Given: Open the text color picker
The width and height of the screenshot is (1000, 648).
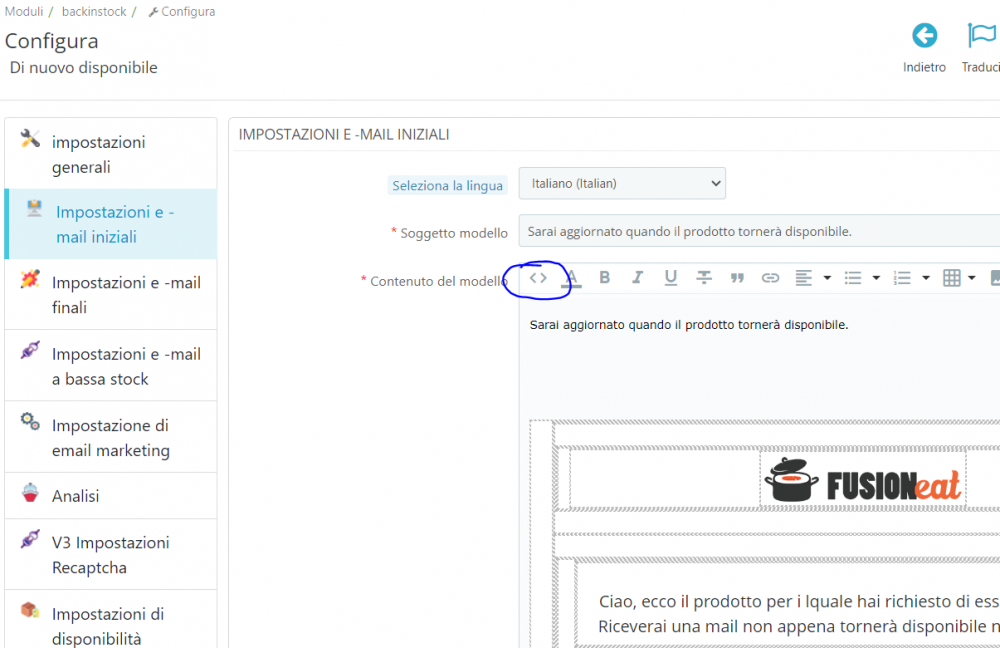Looking at the screenshot, I should click(x=572, y=278).
